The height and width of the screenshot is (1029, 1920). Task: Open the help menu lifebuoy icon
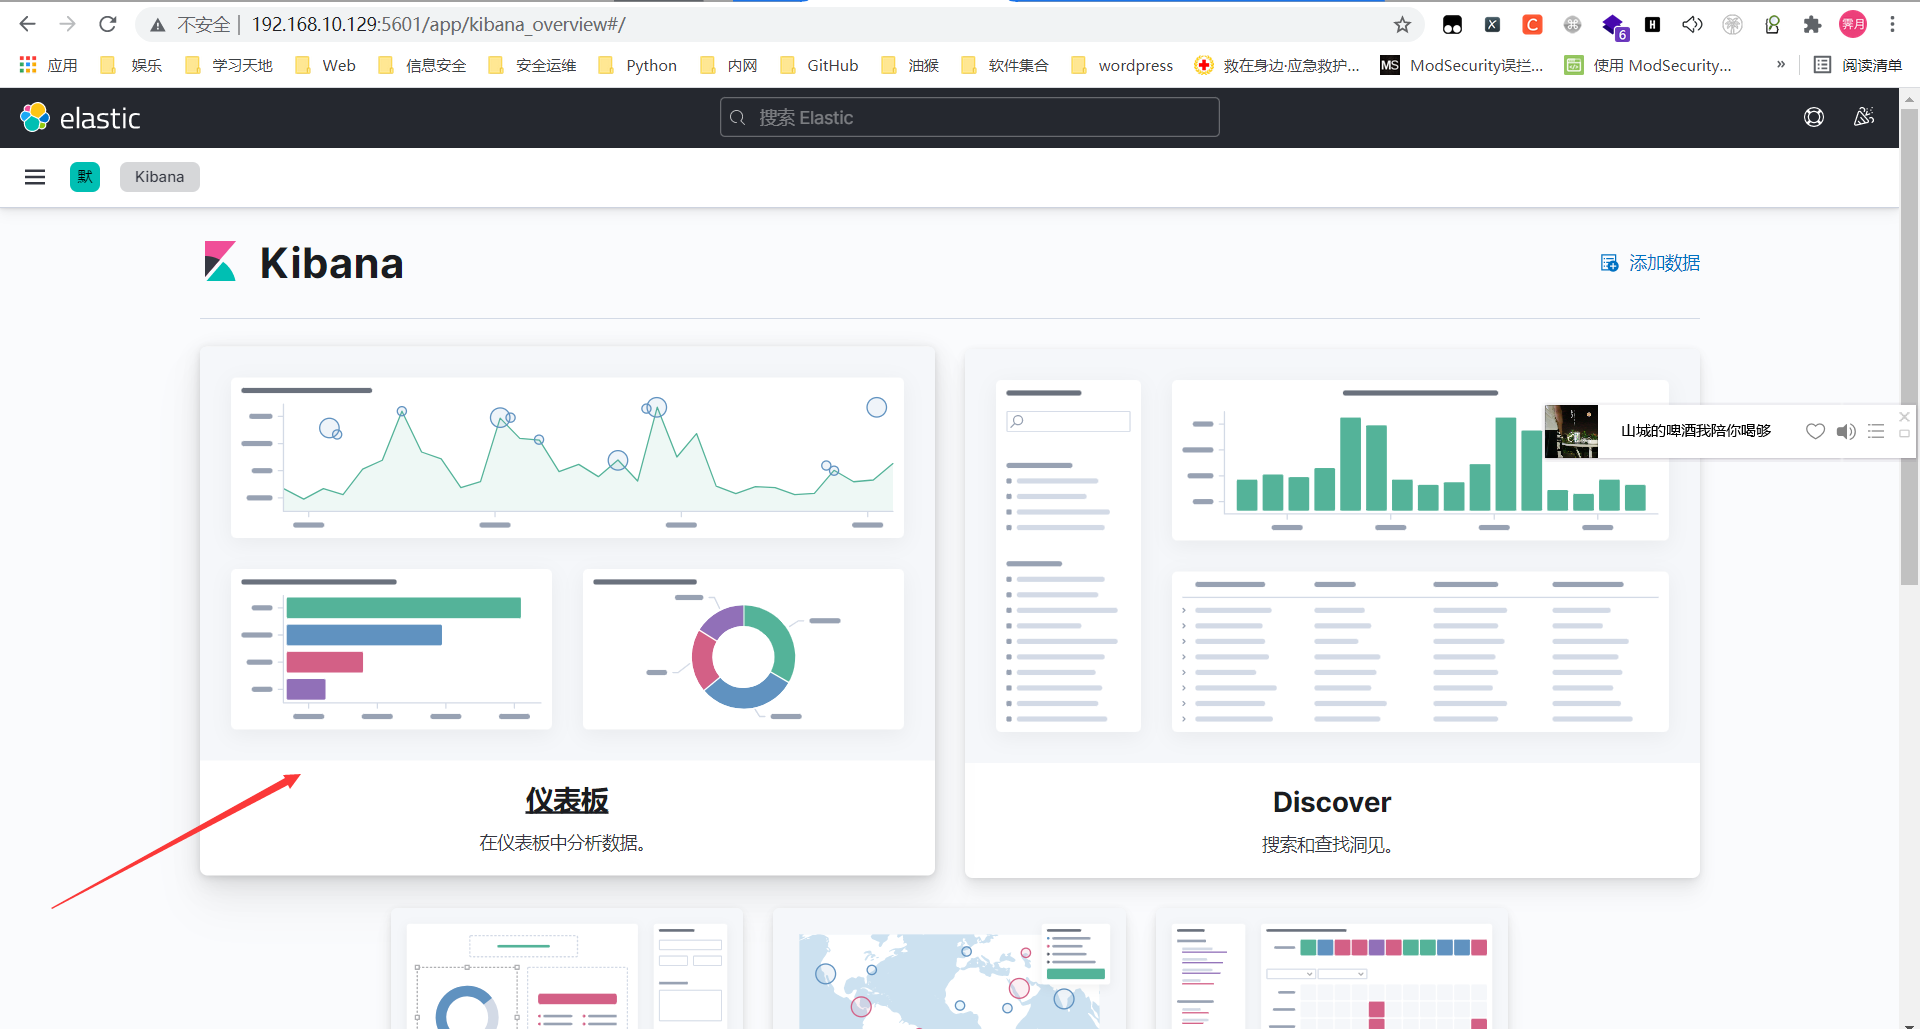click(1813, 118)
